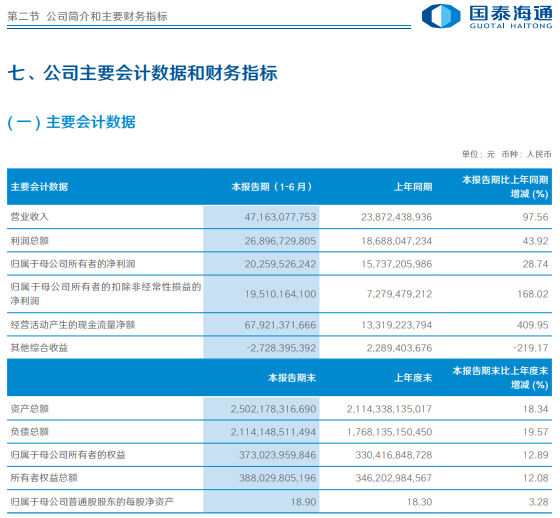Screen dimensions: 560x518
Task: Click the Guotai Haitong hexagon logo icon
Action: pos(441,16)
